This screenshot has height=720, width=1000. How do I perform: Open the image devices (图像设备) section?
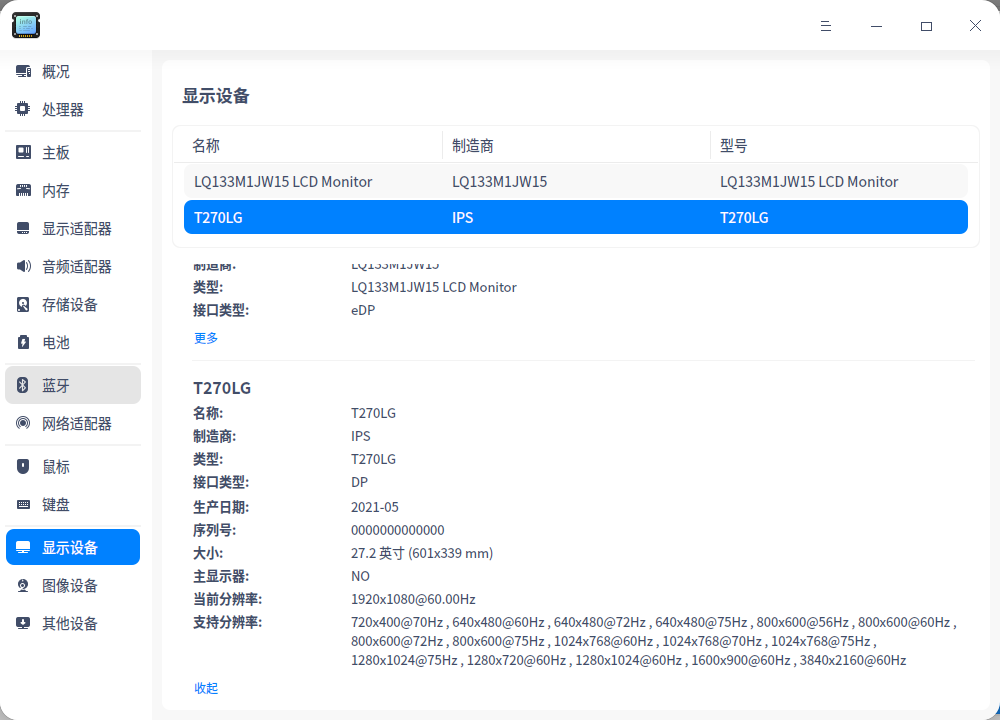(x=70, y=586)
